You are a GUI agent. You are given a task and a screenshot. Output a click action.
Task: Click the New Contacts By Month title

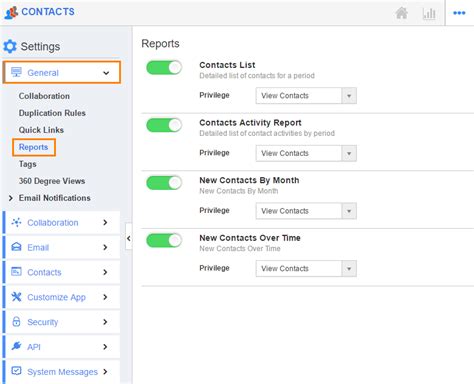click(x=249, y=180)
